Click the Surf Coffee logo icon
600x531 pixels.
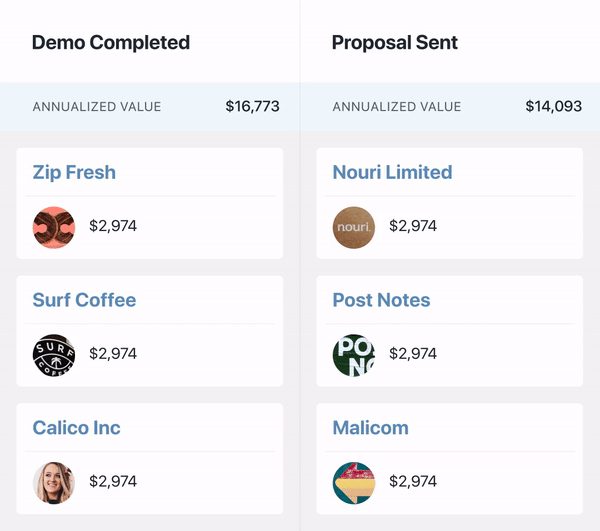coord(54,355)
